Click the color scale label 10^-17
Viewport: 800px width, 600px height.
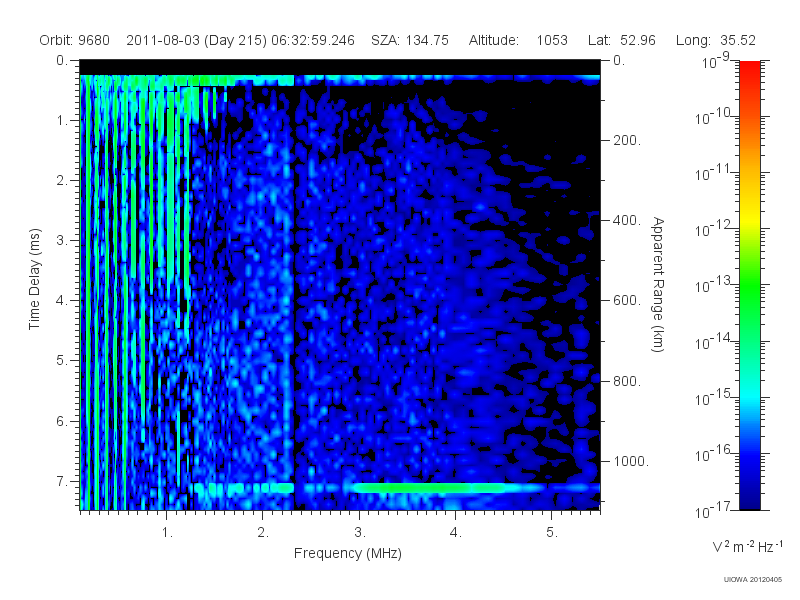[714, 510]
